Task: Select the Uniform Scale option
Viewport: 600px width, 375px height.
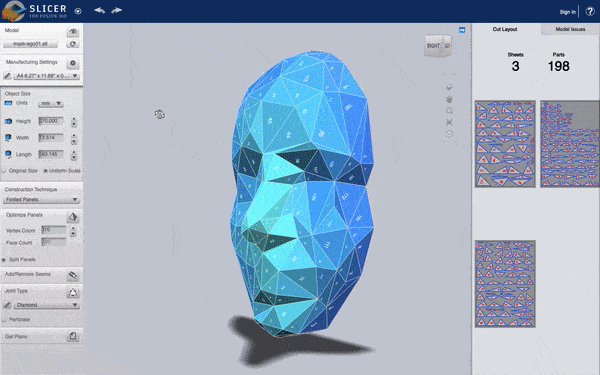Action: tap(46, 171)
